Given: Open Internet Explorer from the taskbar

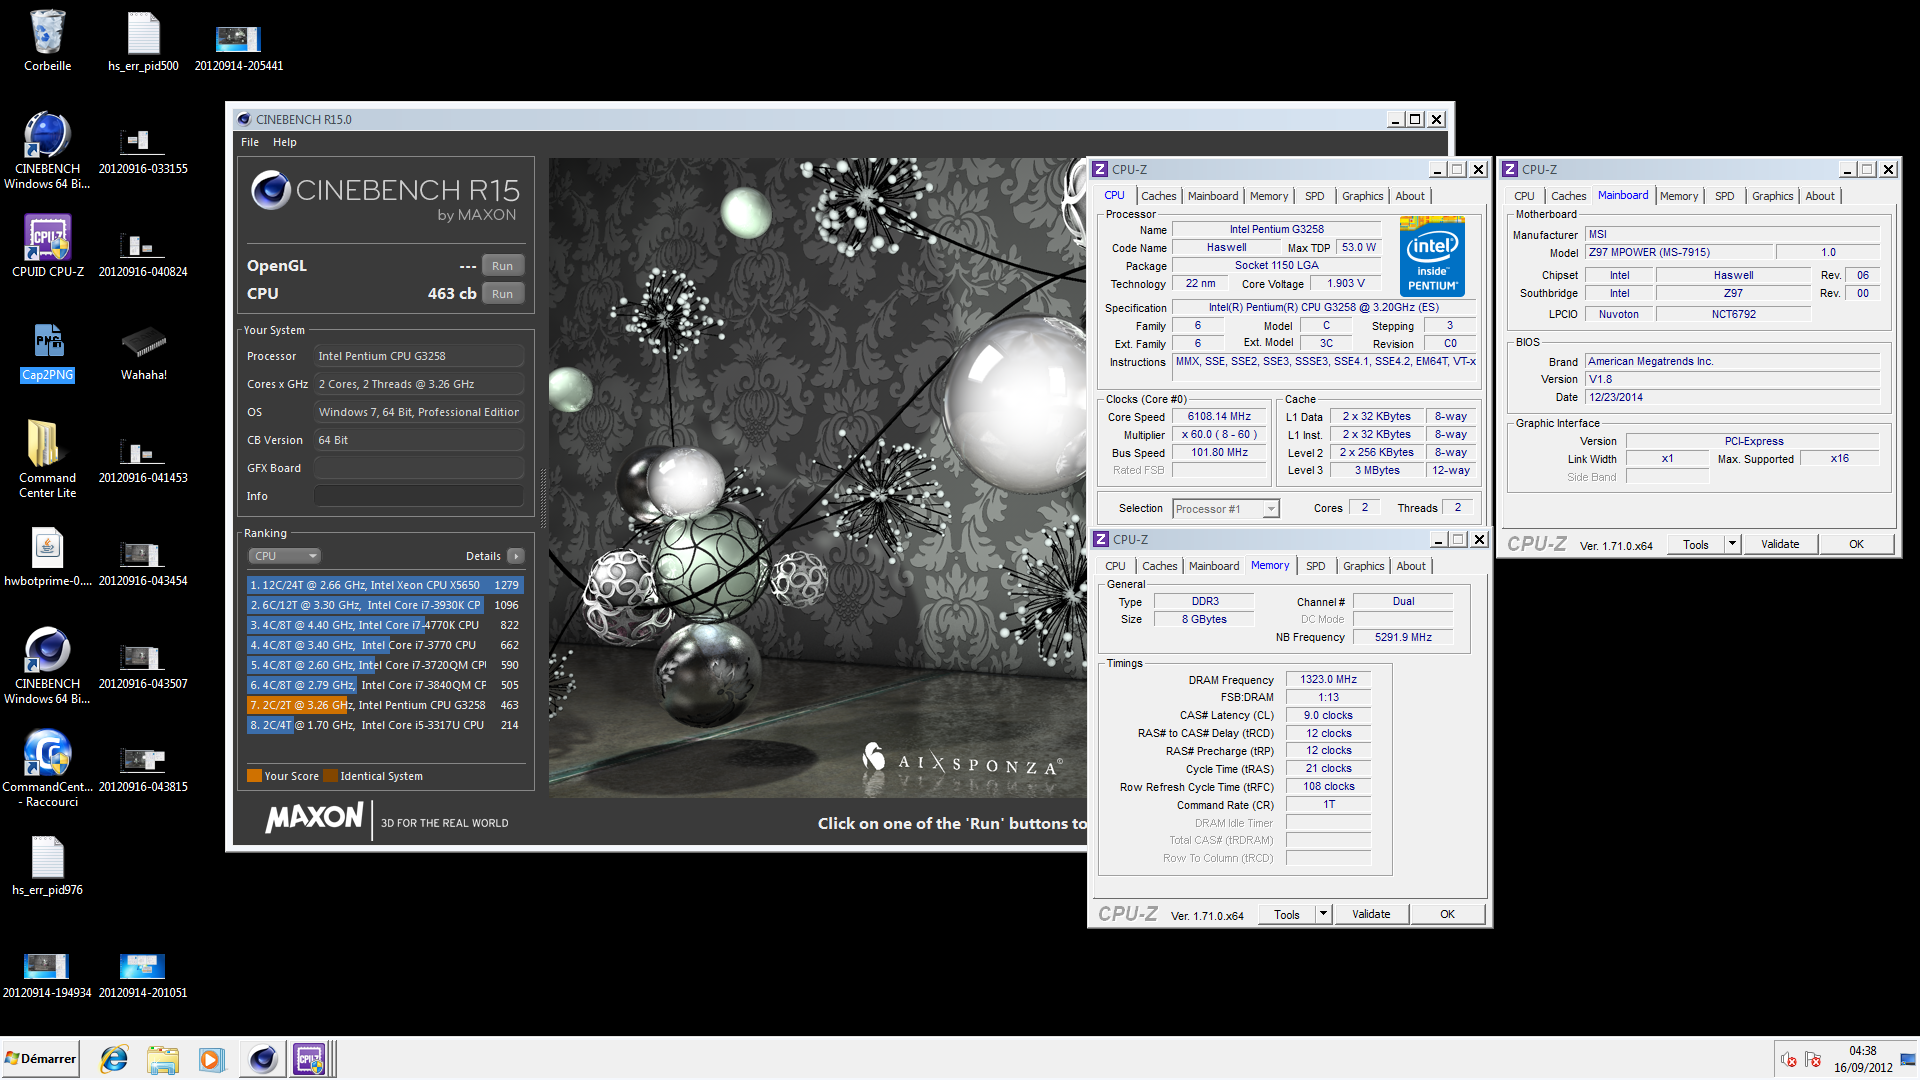Looking at the screenshot, I should pyautogui.click(x=114, y=1059).
